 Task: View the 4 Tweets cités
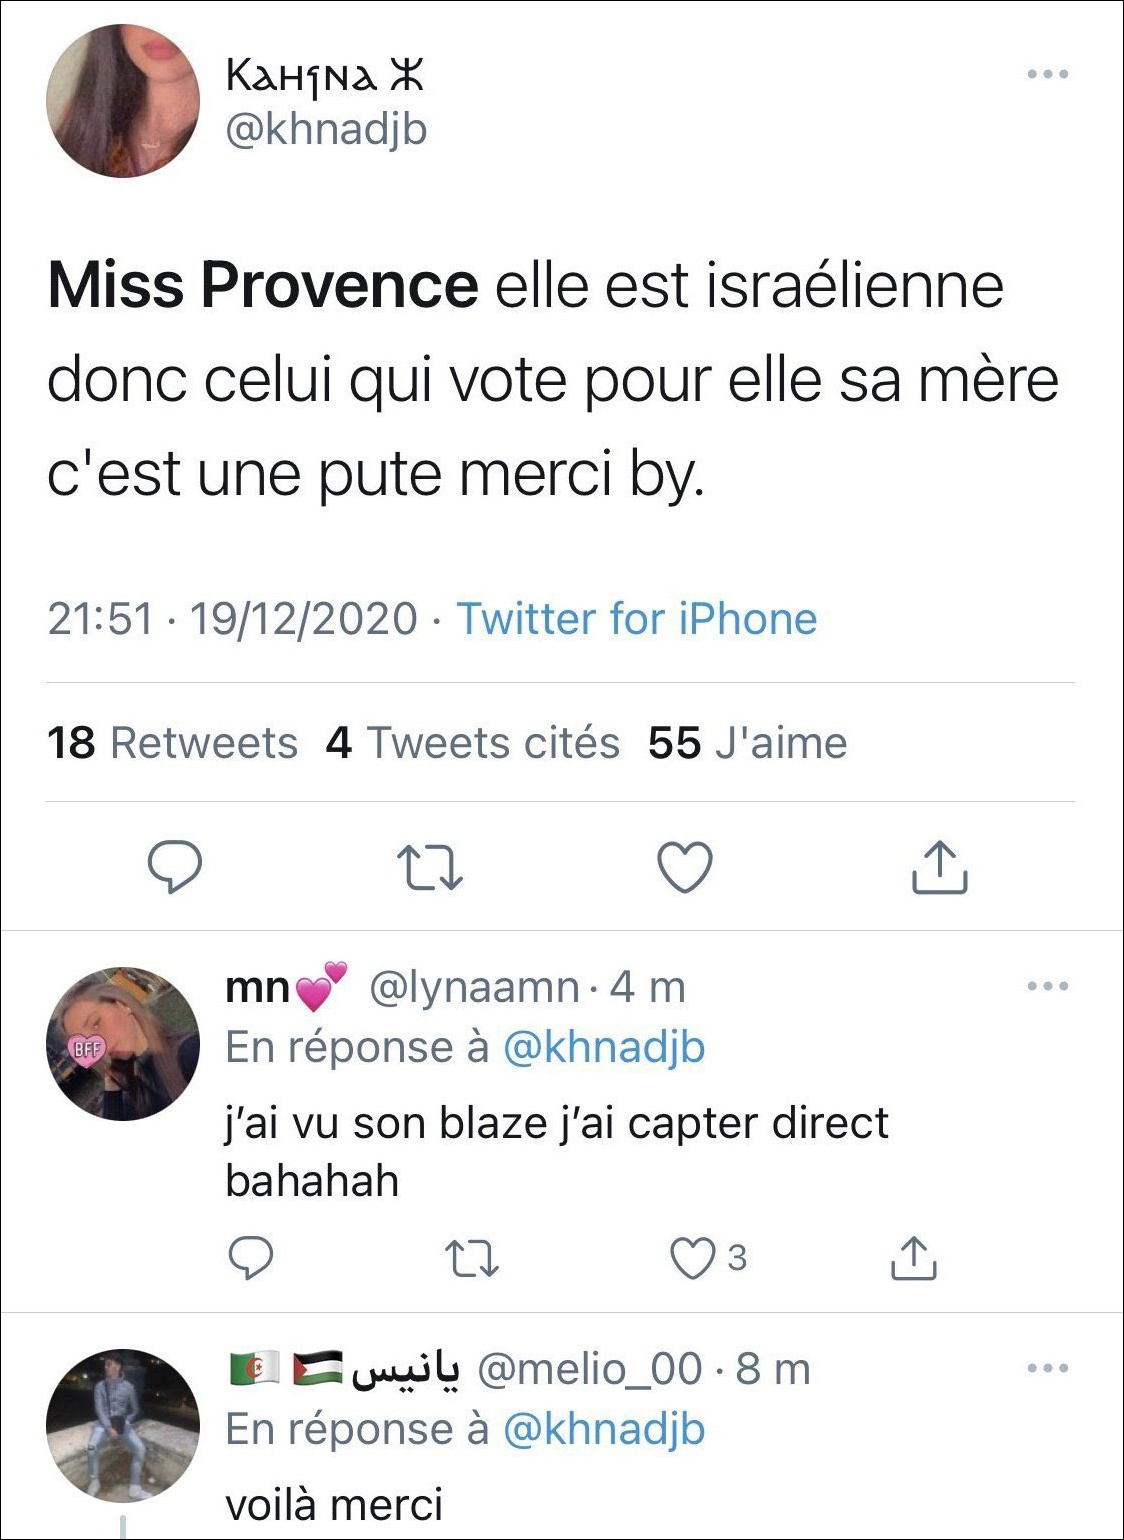tap(472, 743)
